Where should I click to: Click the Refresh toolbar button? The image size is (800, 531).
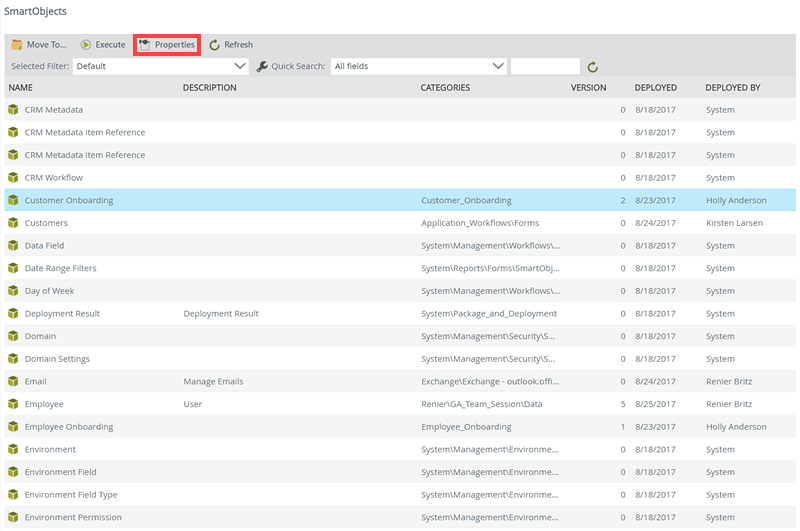coord(231,45)
